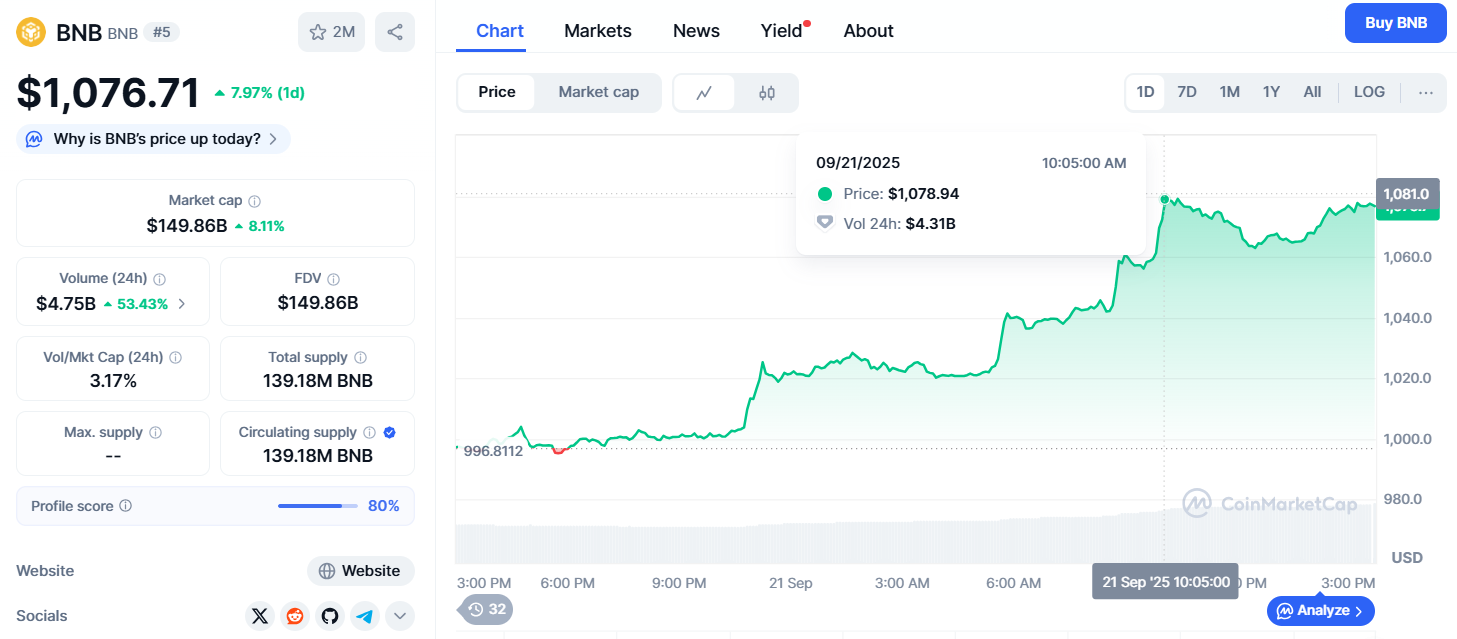Set chart range to 1D

click(1145, 92)
